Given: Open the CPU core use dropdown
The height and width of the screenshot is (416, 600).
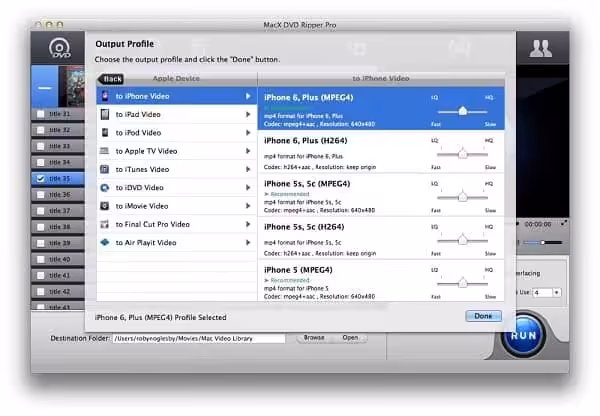Looking at the screenshot, I should pyautogui.click(x=556, y=292).
